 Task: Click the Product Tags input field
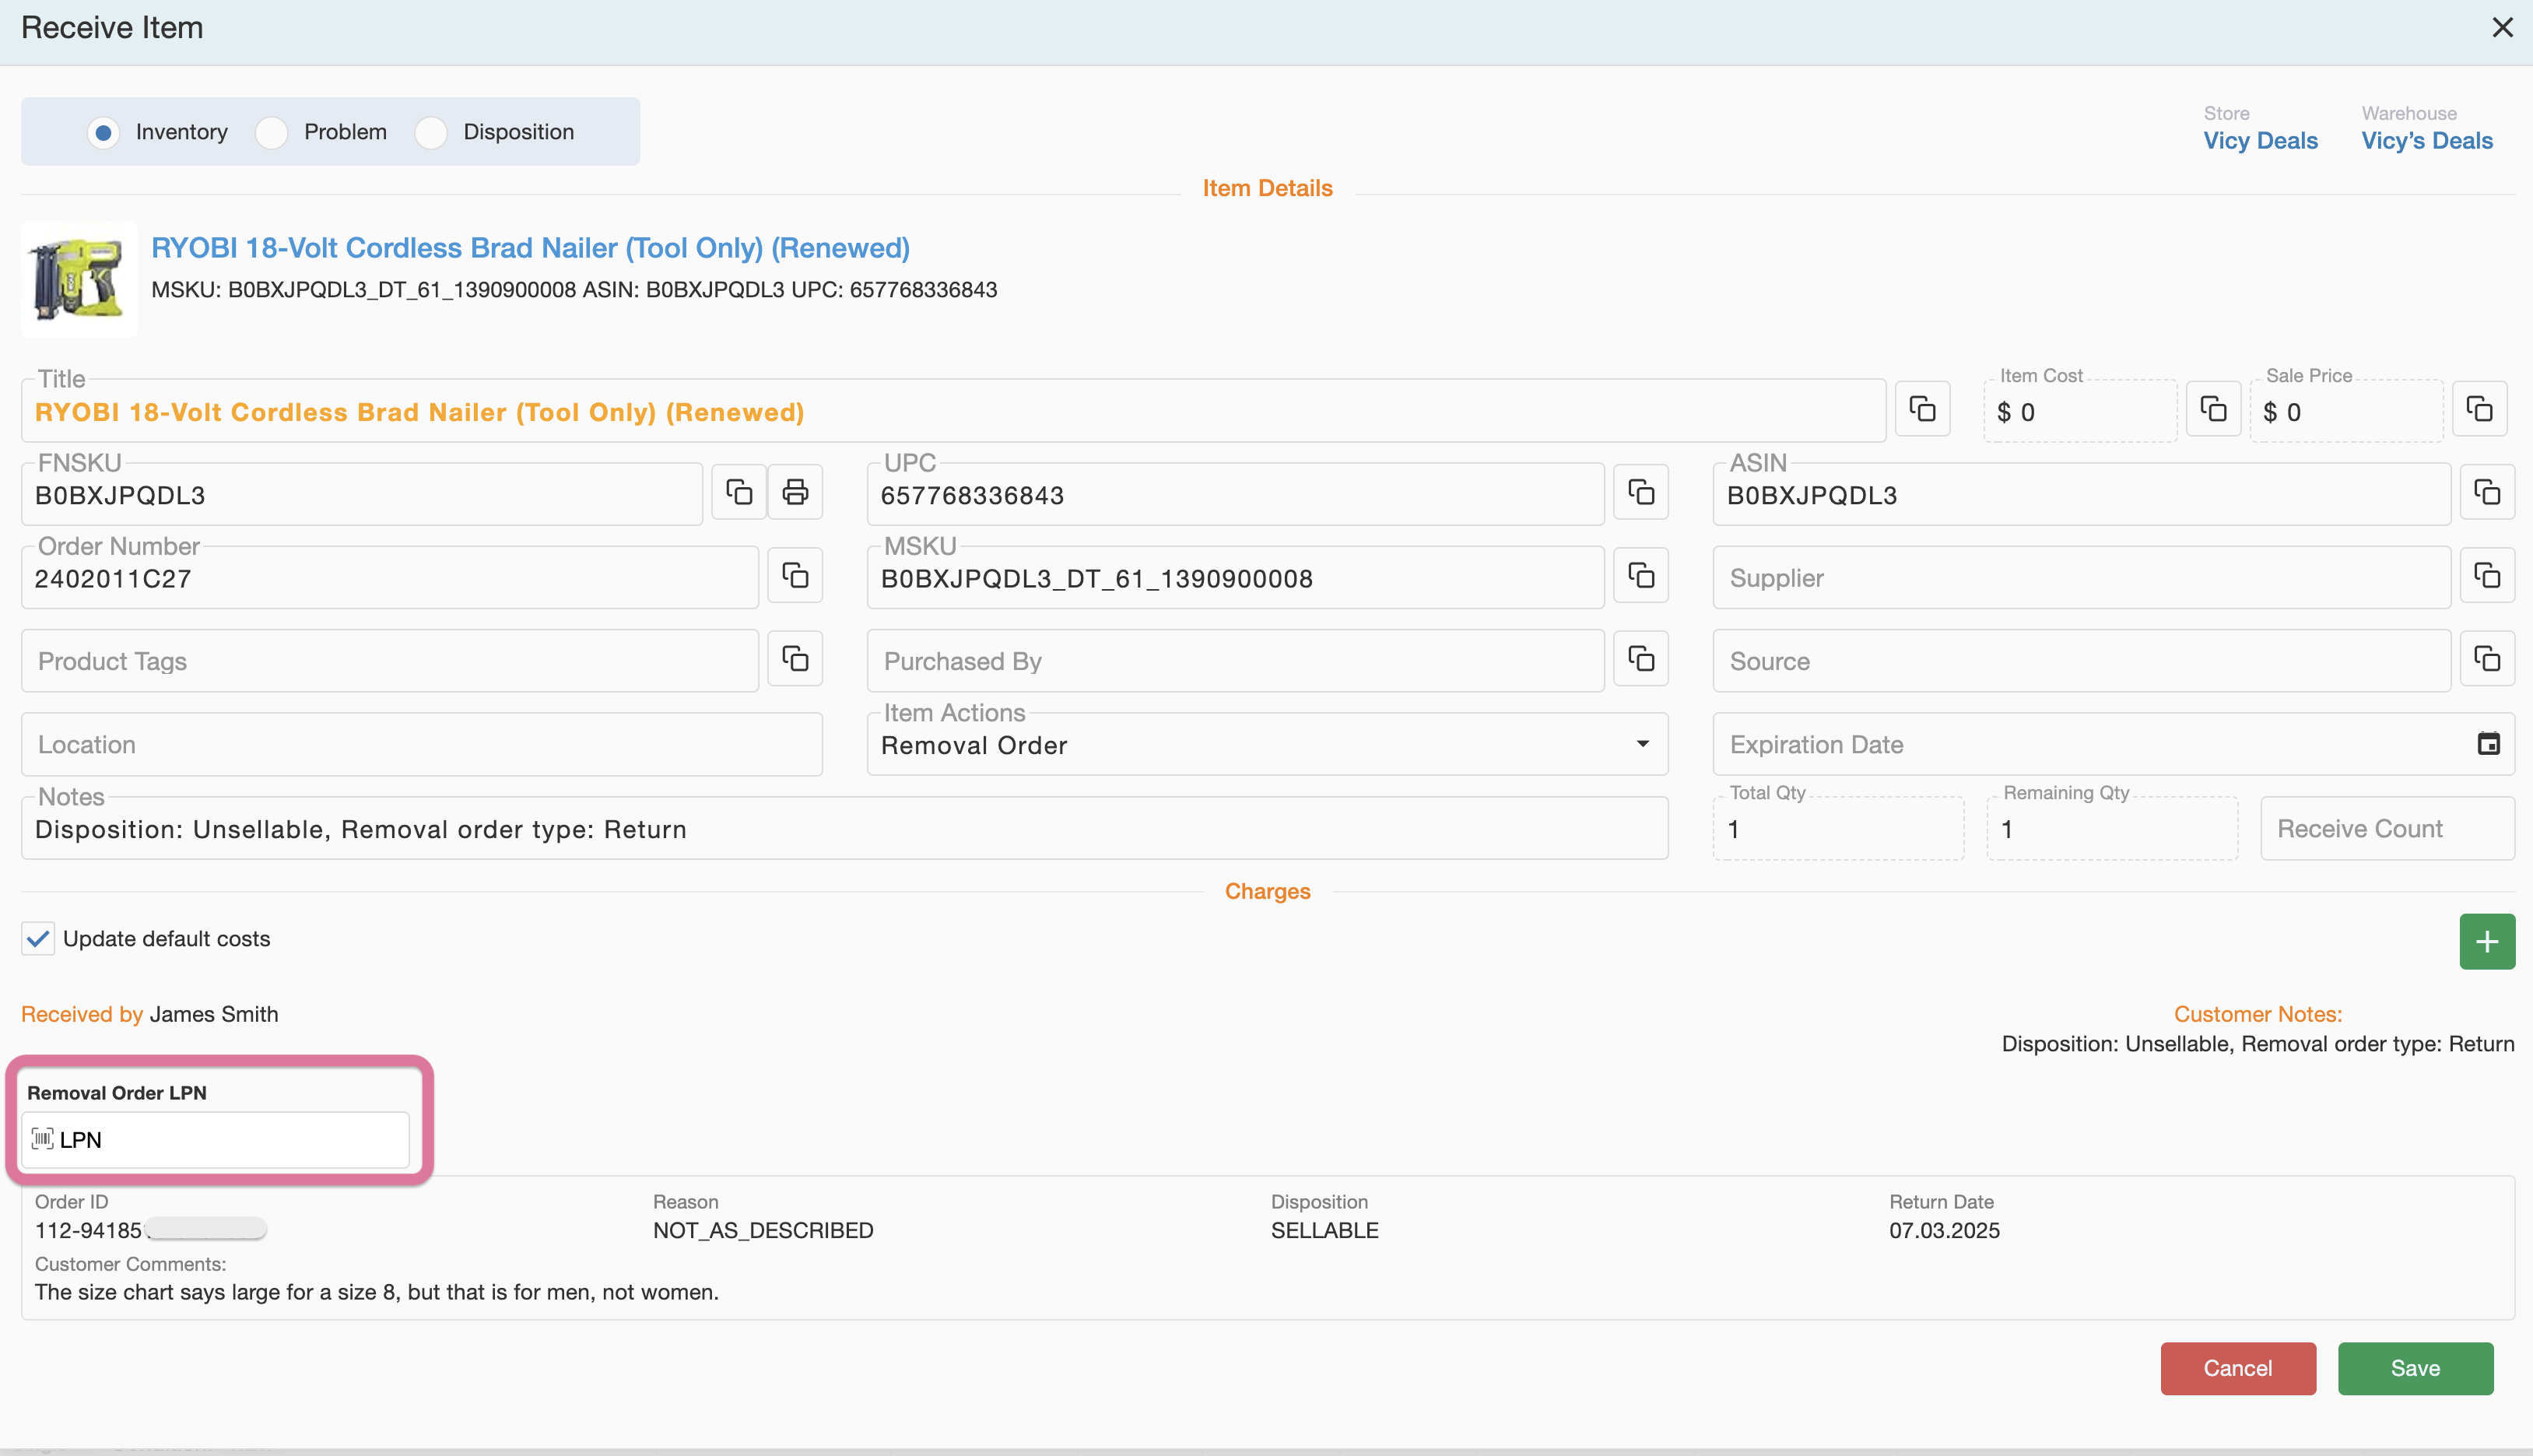tap(390, 661)
